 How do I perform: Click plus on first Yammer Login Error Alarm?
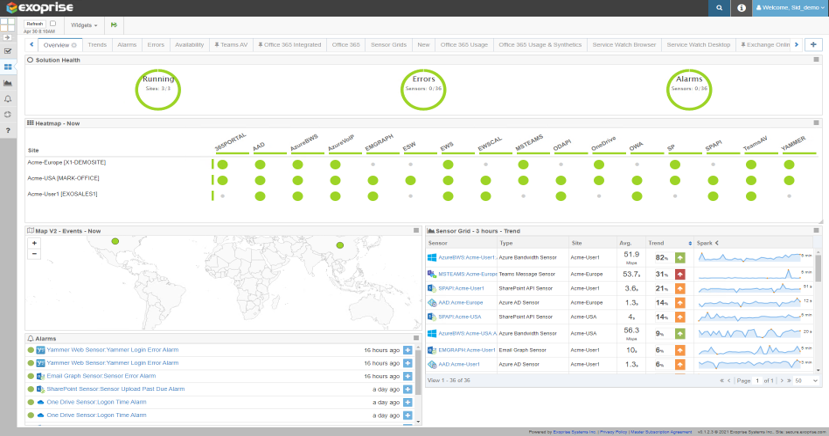408,350
